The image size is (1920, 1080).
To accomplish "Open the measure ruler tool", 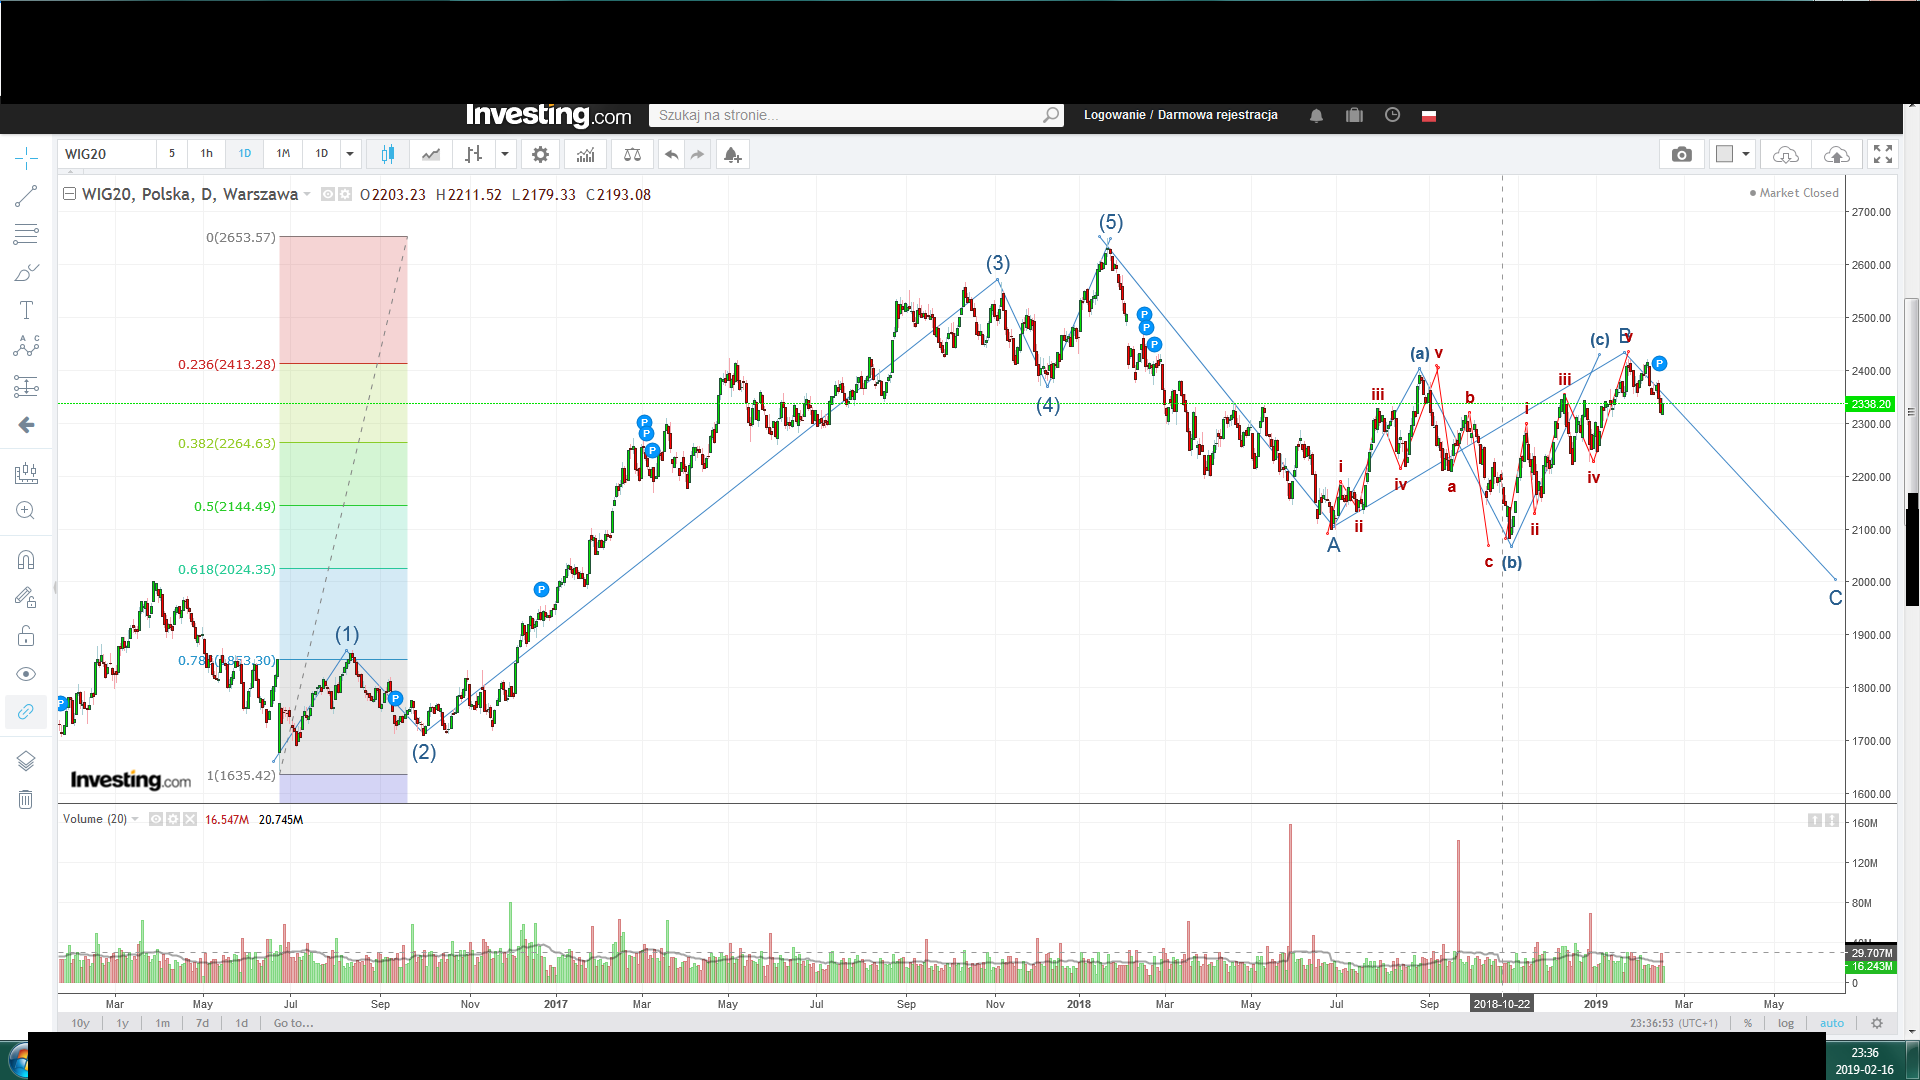I will click(26, 473).
